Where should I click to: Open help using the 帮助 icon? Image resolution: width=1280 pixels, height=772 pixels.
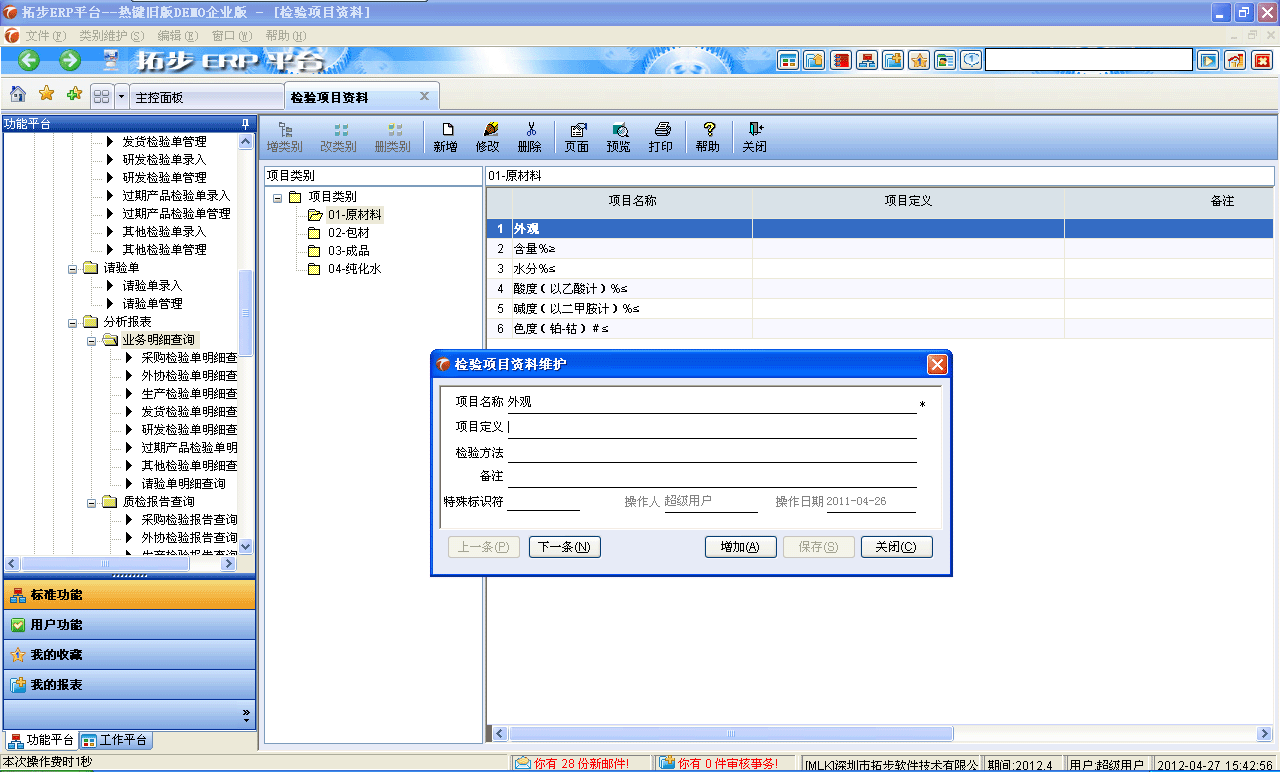pos(708,136)
